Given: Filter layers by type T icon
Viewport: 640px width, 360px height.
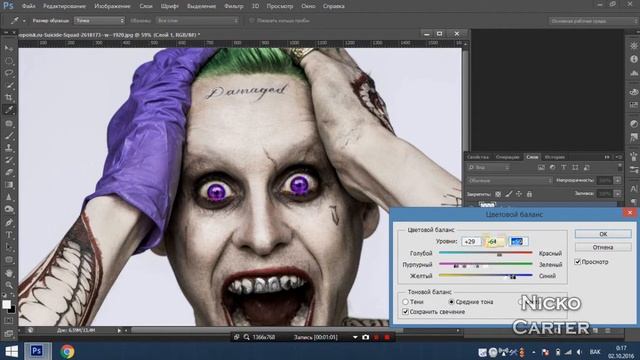Looking at the screenshot, I should pos(564,167).
